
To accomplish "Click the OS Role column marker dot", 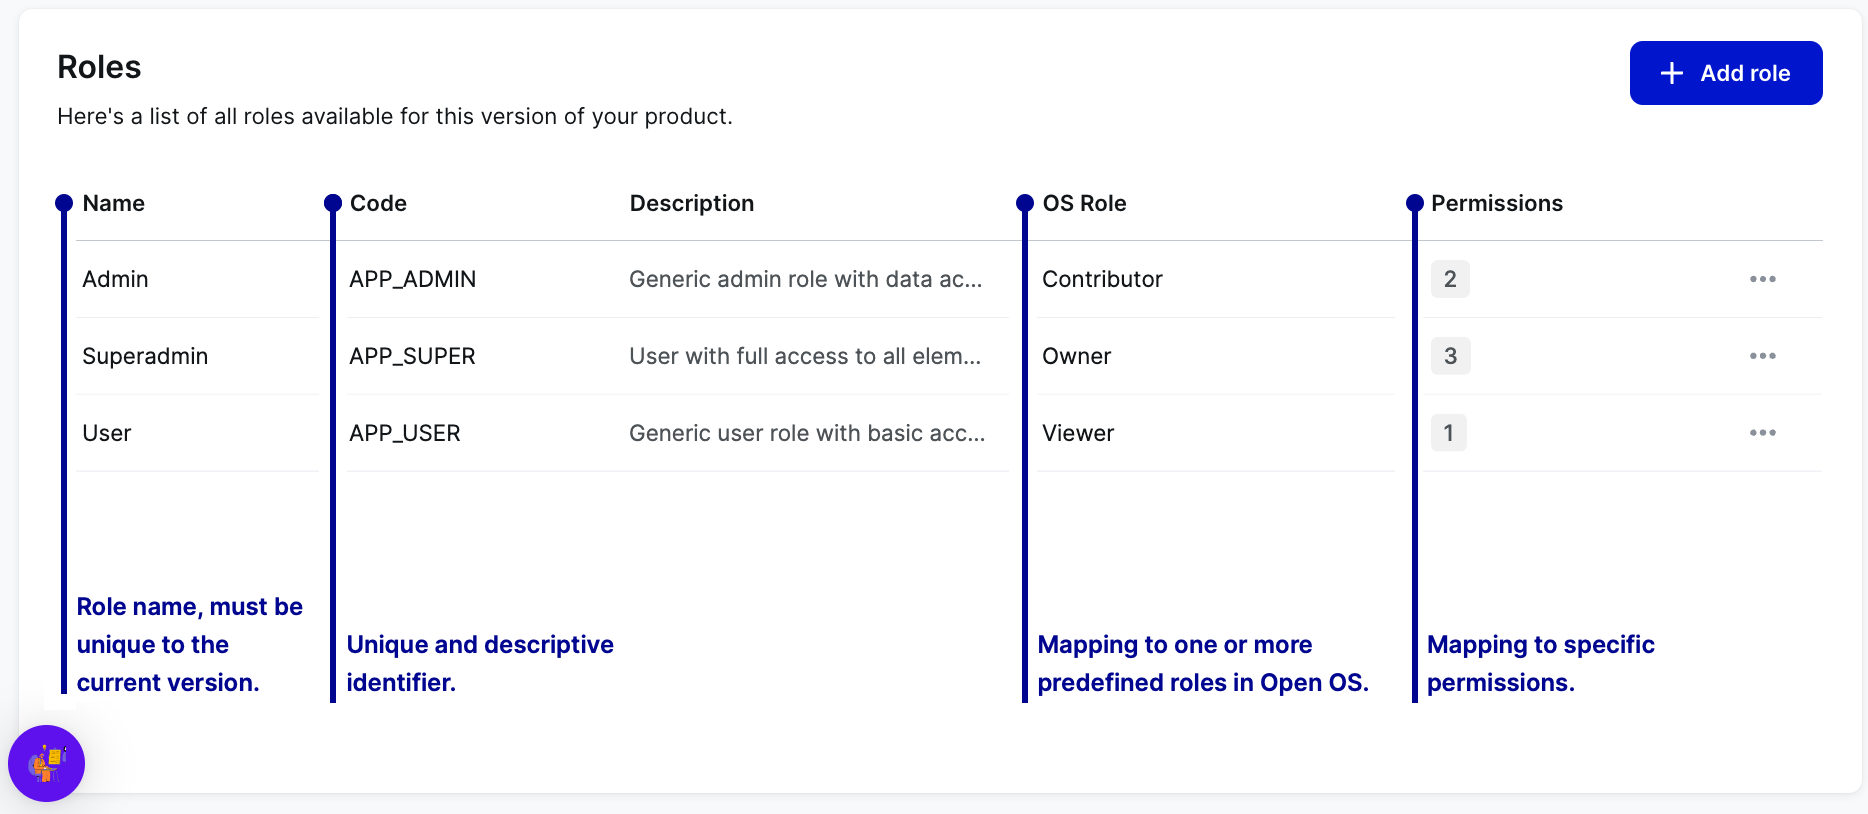I will [x=1025, y=203].
